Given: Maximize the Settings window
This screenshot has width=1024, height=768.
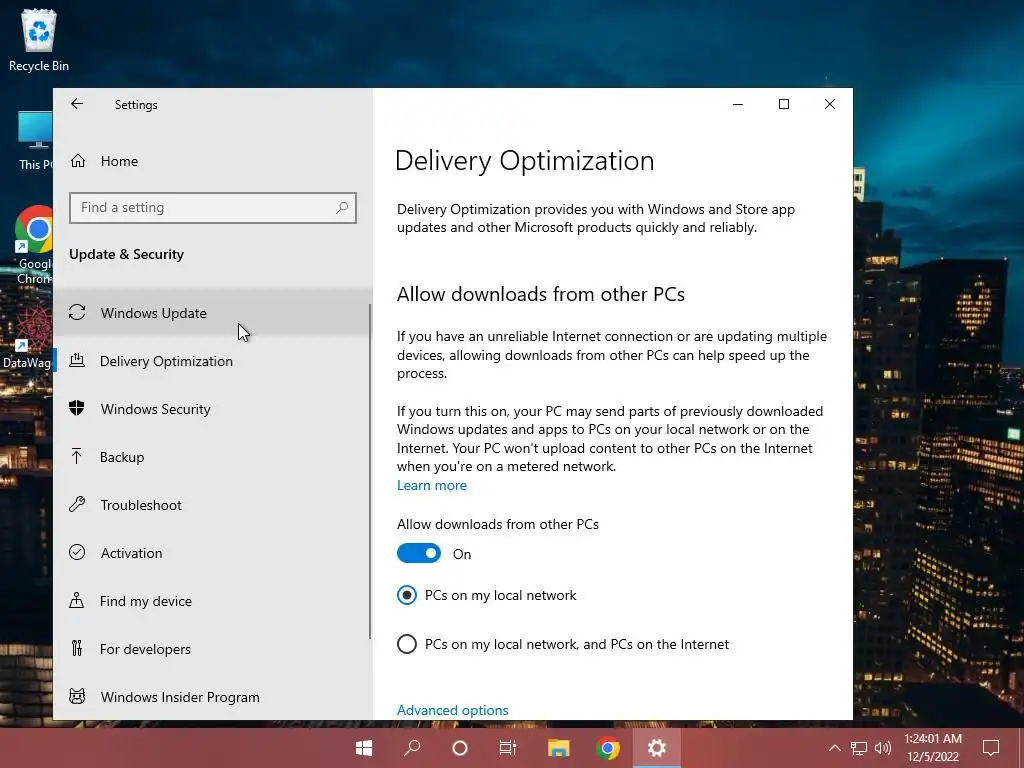Looking at the screenshot, I should [x=784, y=104].
